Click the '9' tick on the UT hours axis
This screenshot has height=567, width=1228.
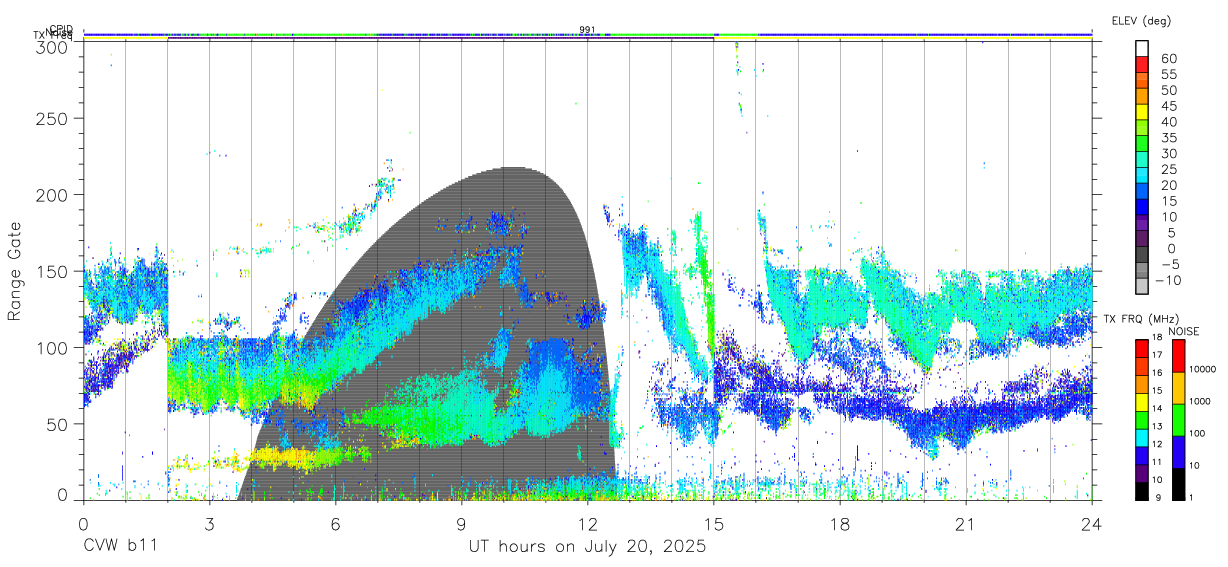click(461, 523)
